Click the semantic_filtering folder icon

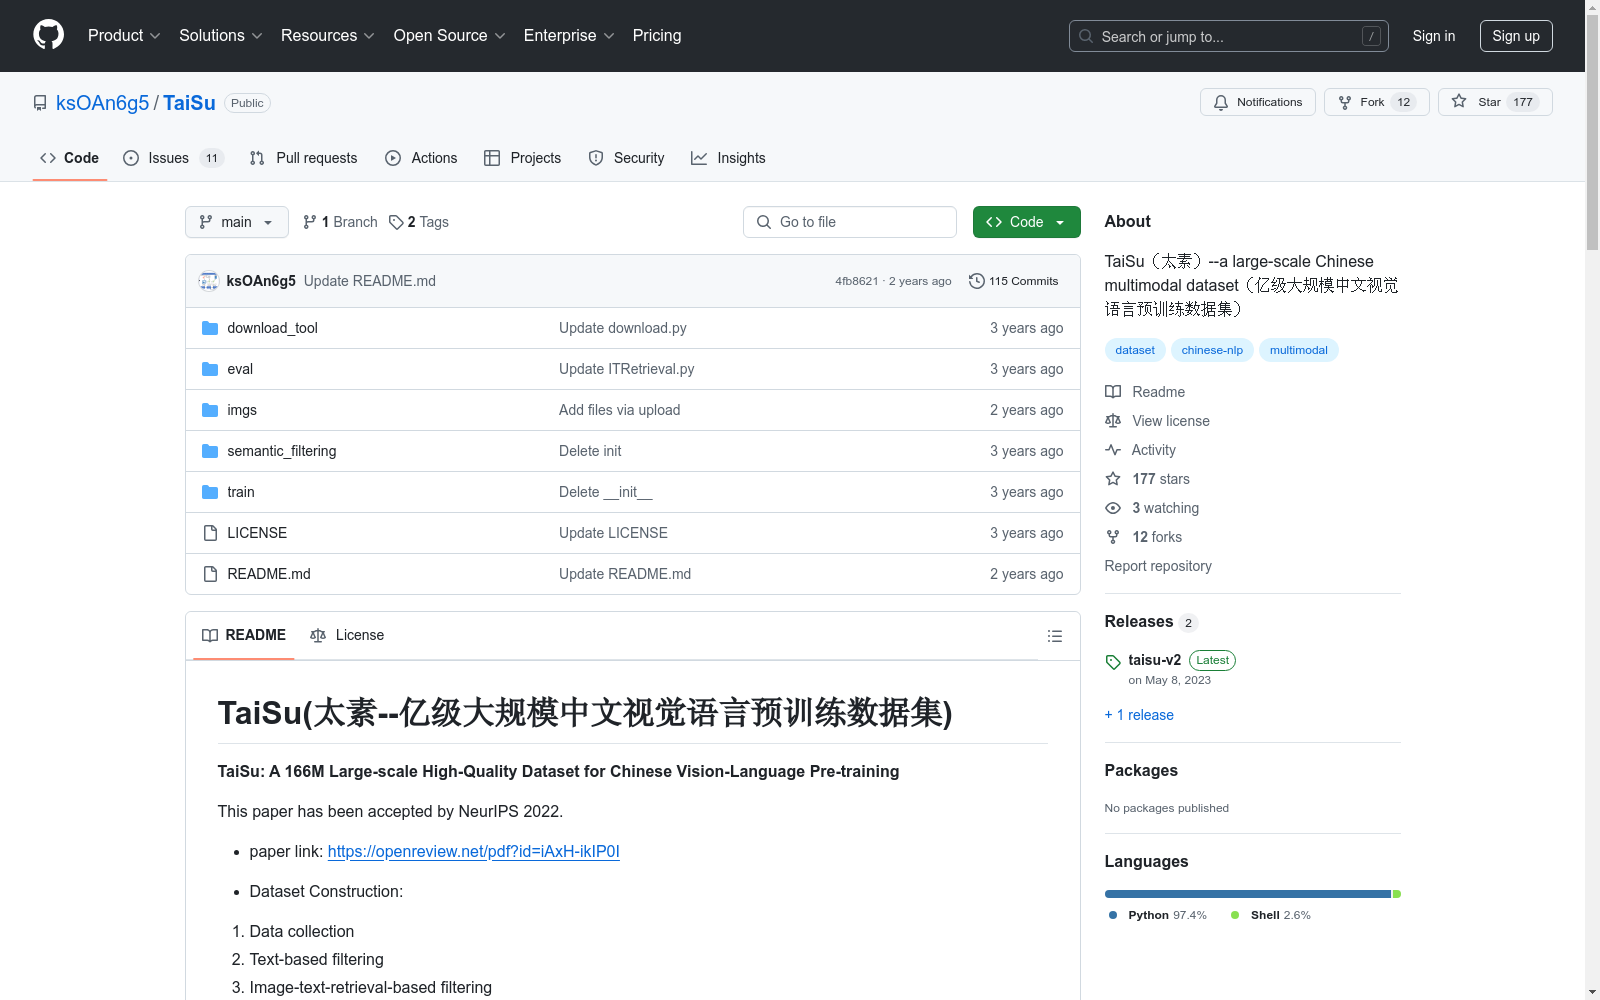pos(210,451)
